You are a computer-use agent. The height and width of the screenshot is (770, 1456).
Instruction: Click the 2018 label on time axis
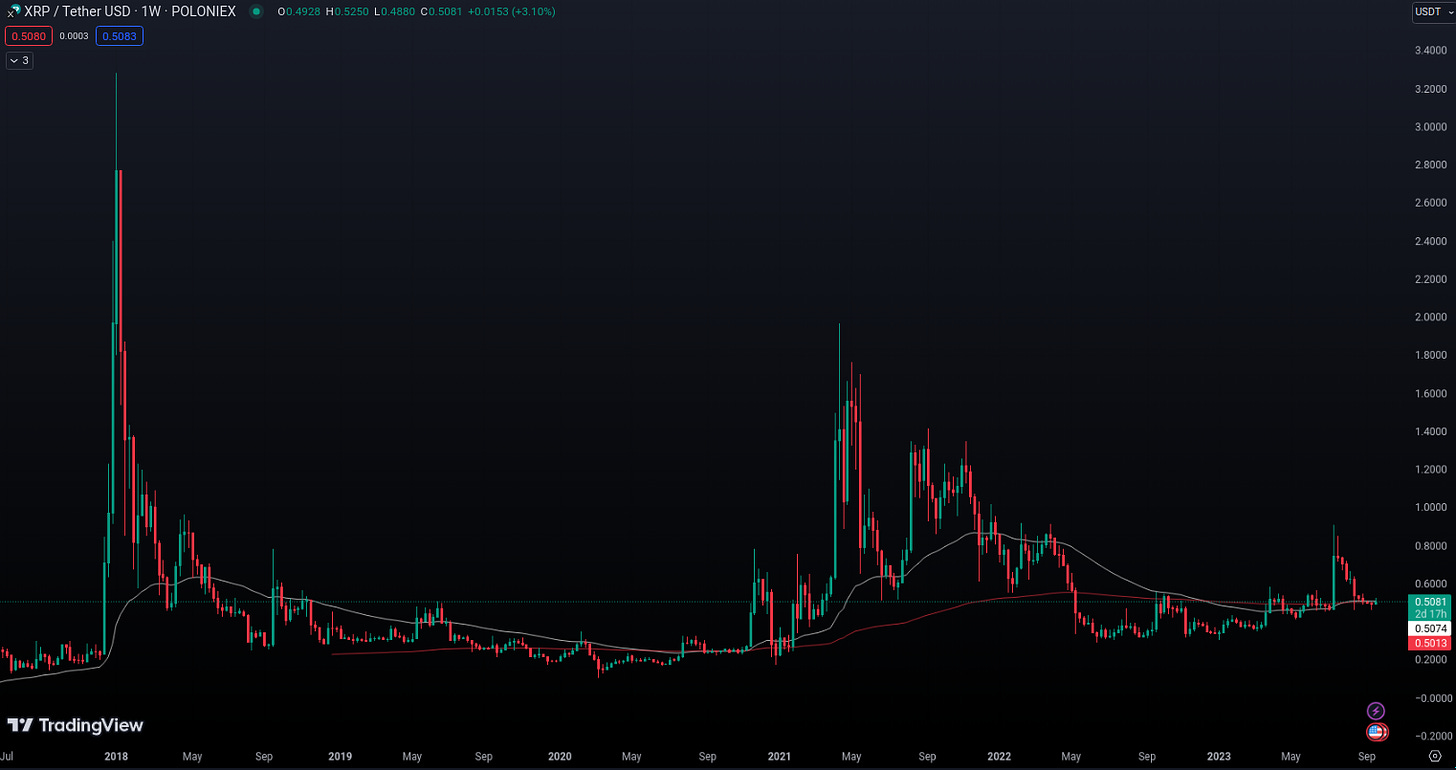116,757
